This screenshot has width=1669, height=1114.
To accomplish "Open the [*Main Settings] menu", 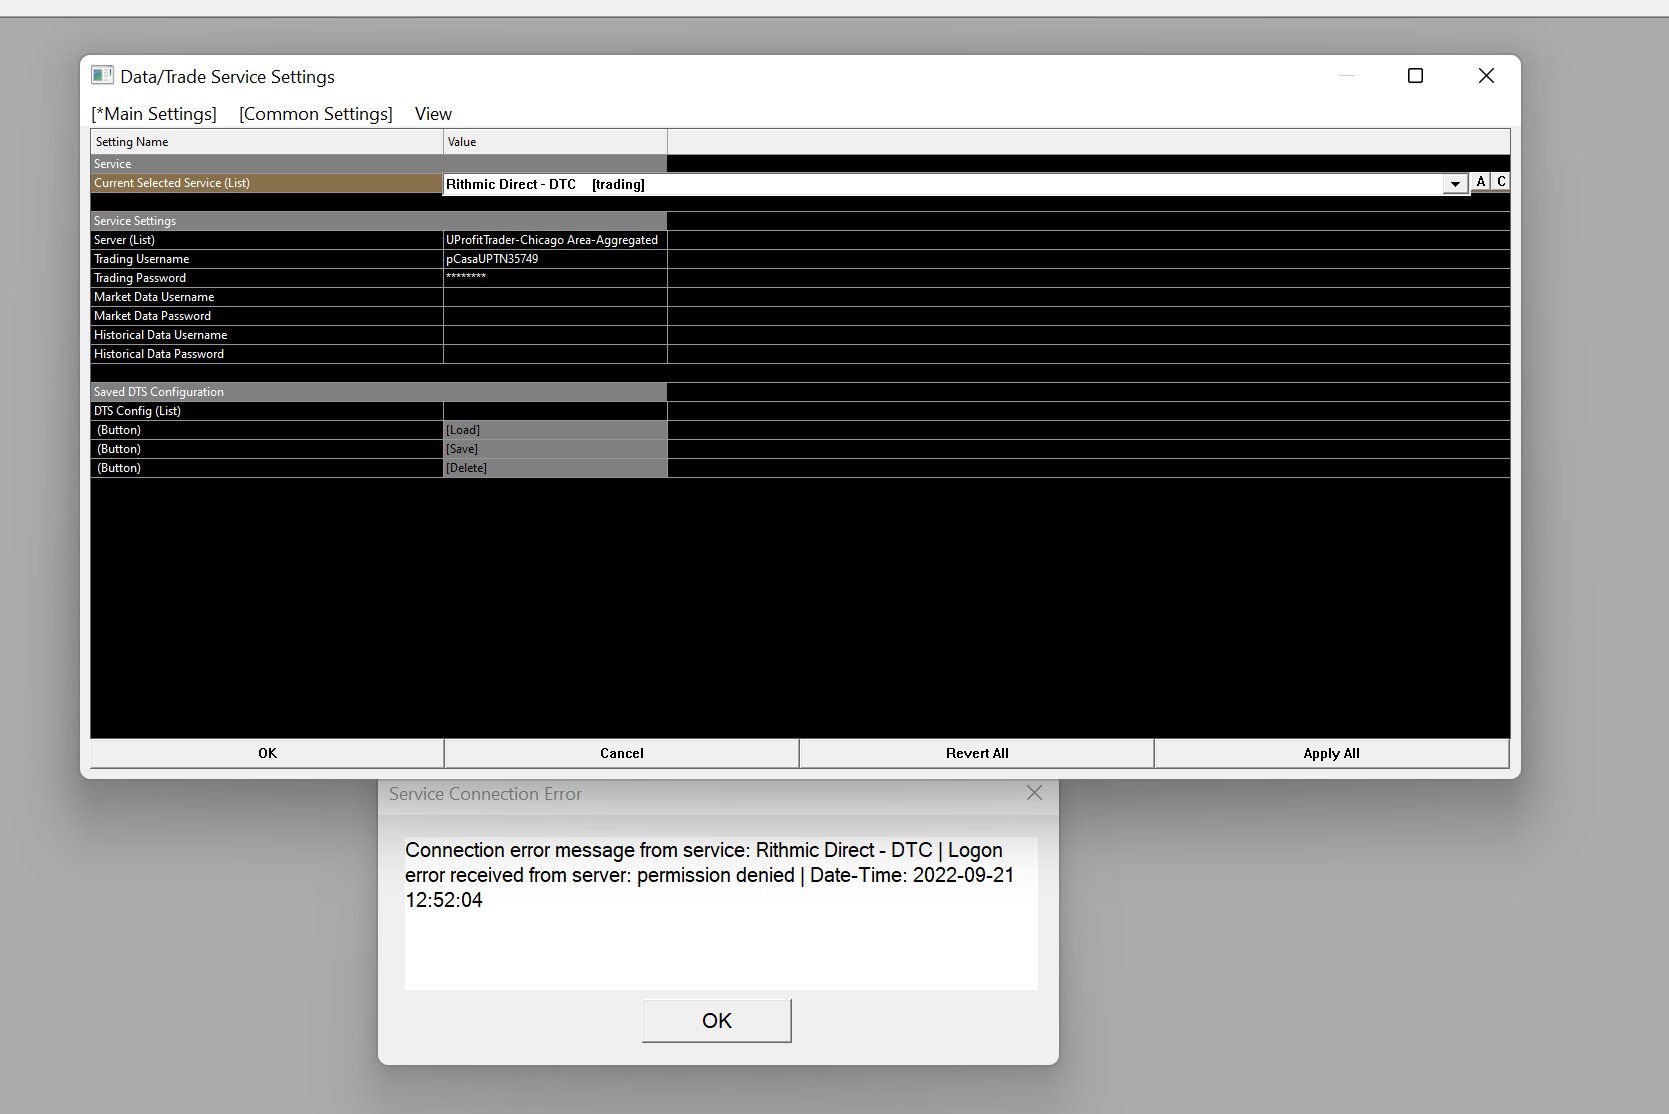I will (154, 114).
